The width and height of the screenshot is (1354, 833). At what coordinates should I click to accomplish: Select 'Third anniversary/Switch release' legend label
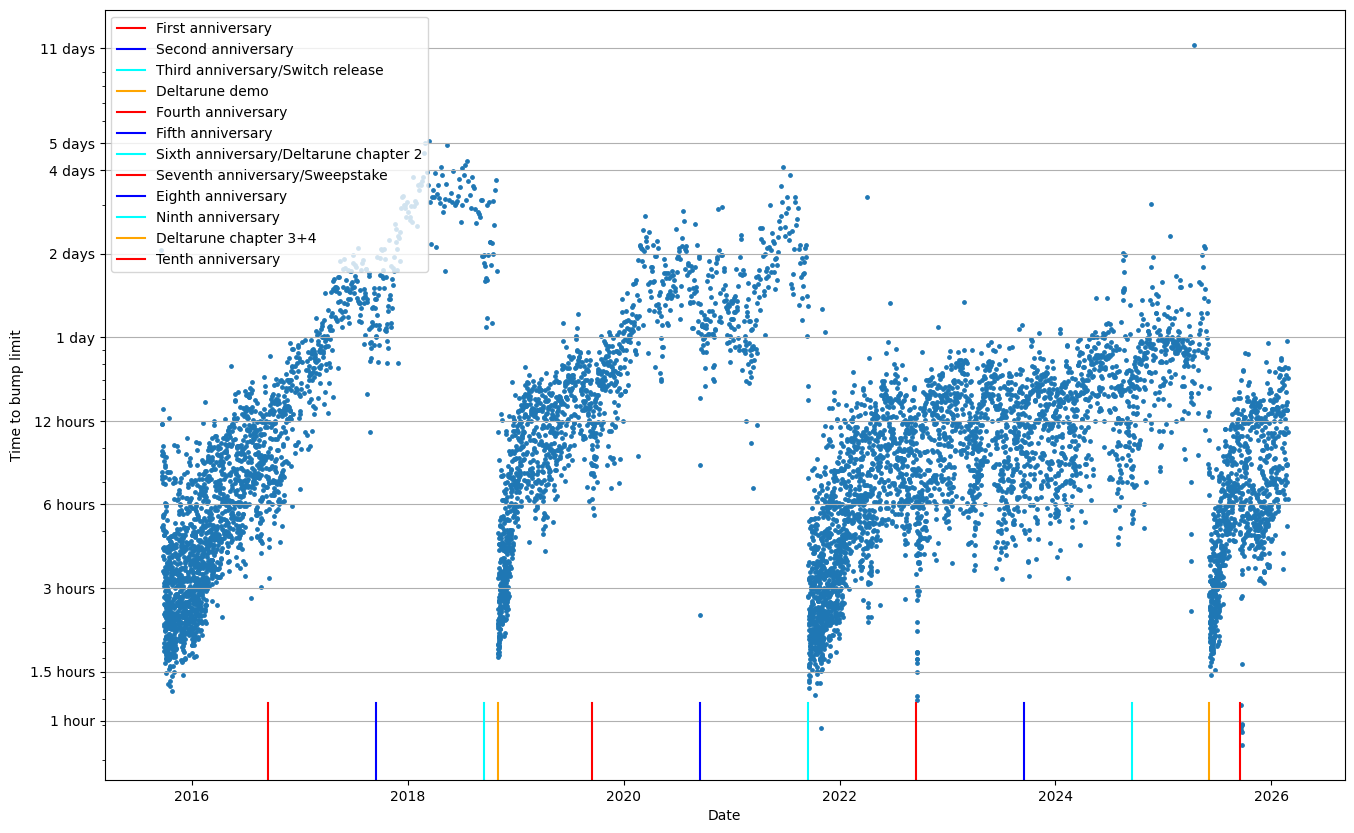[x=269, y=71]
